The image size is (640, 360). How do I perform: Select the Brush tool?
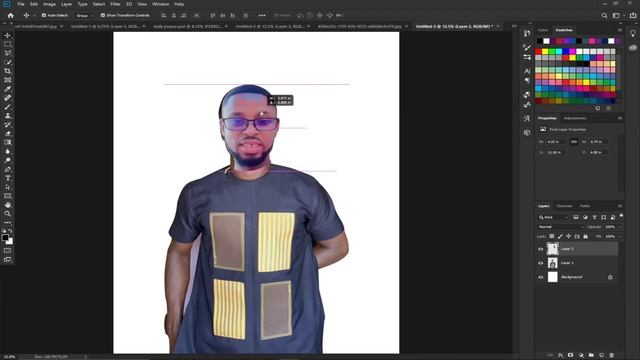(7, 107)
